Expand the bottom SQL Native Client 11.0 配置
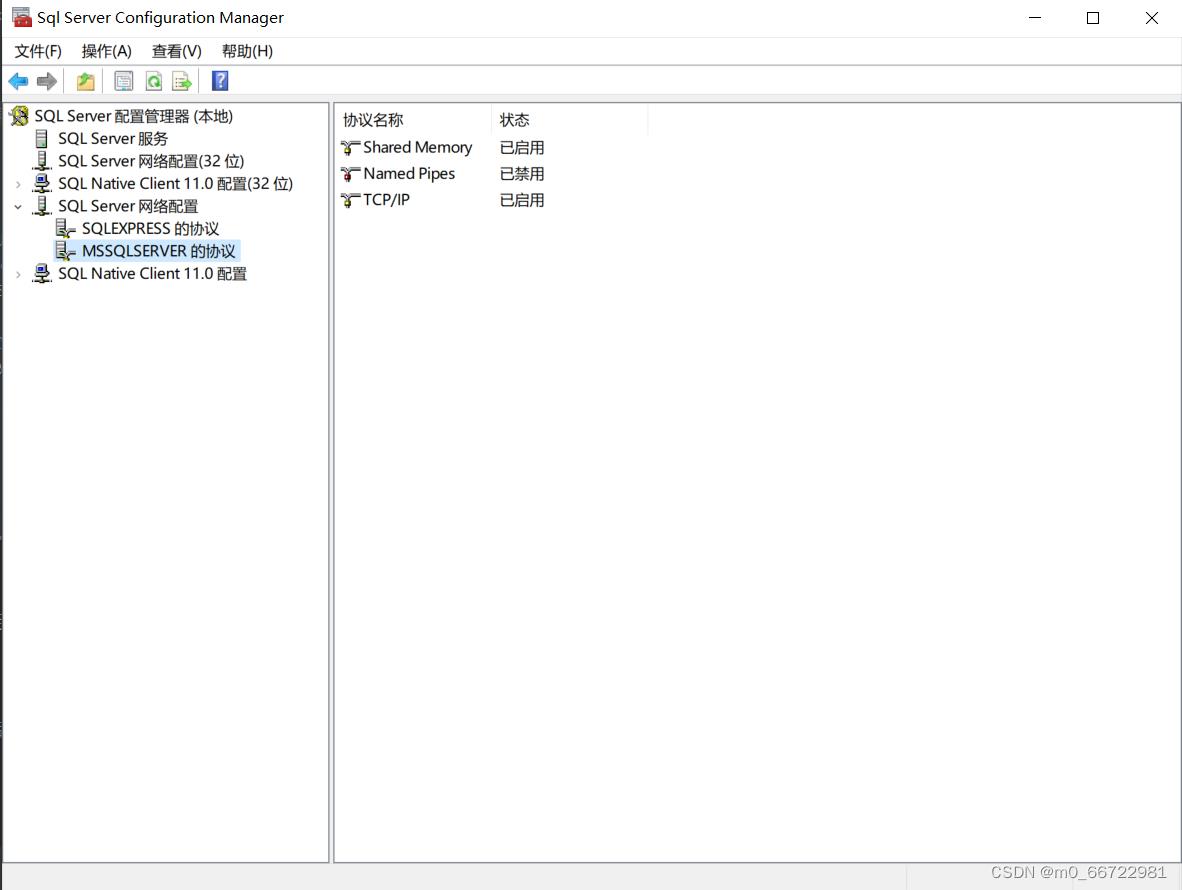 click(20, 273)
